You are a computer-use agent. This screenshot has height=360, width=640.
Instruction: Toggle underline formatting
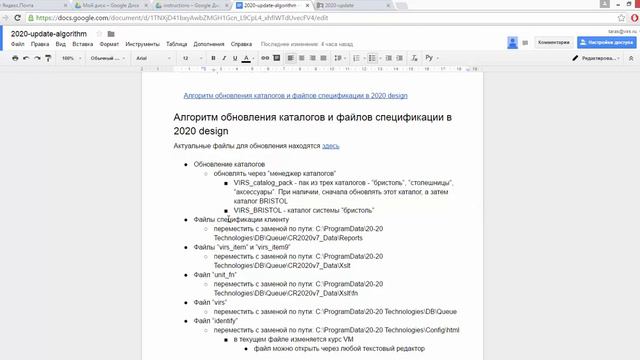[235, 58]
